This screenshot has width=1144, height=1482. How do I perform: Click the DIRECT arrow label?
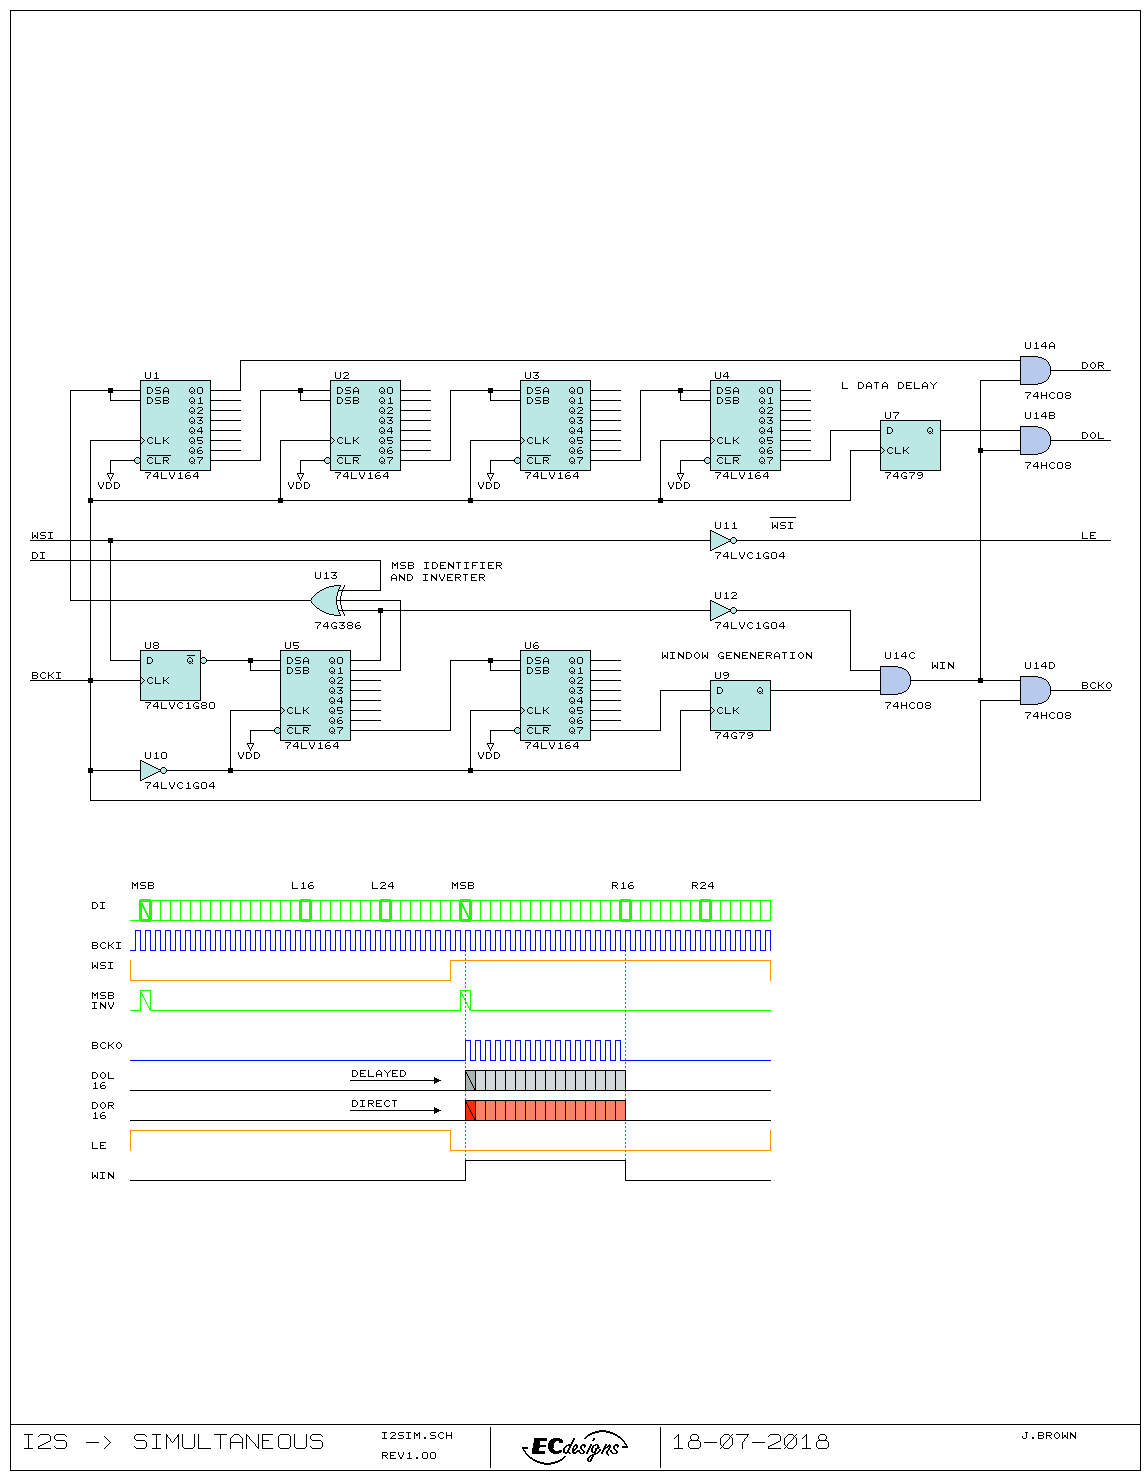pyautogui.click(x=374, y=1103)
